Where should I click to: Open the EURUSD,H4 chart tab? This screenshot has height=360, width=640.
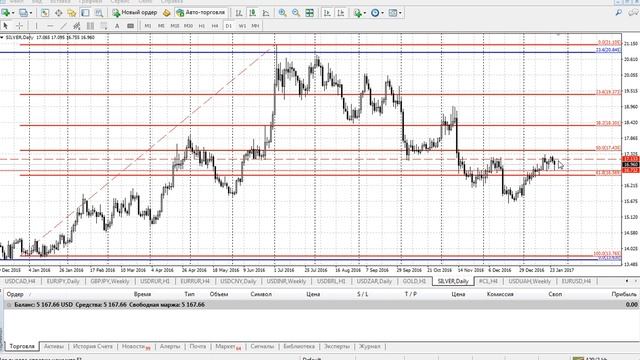(576, 281)
